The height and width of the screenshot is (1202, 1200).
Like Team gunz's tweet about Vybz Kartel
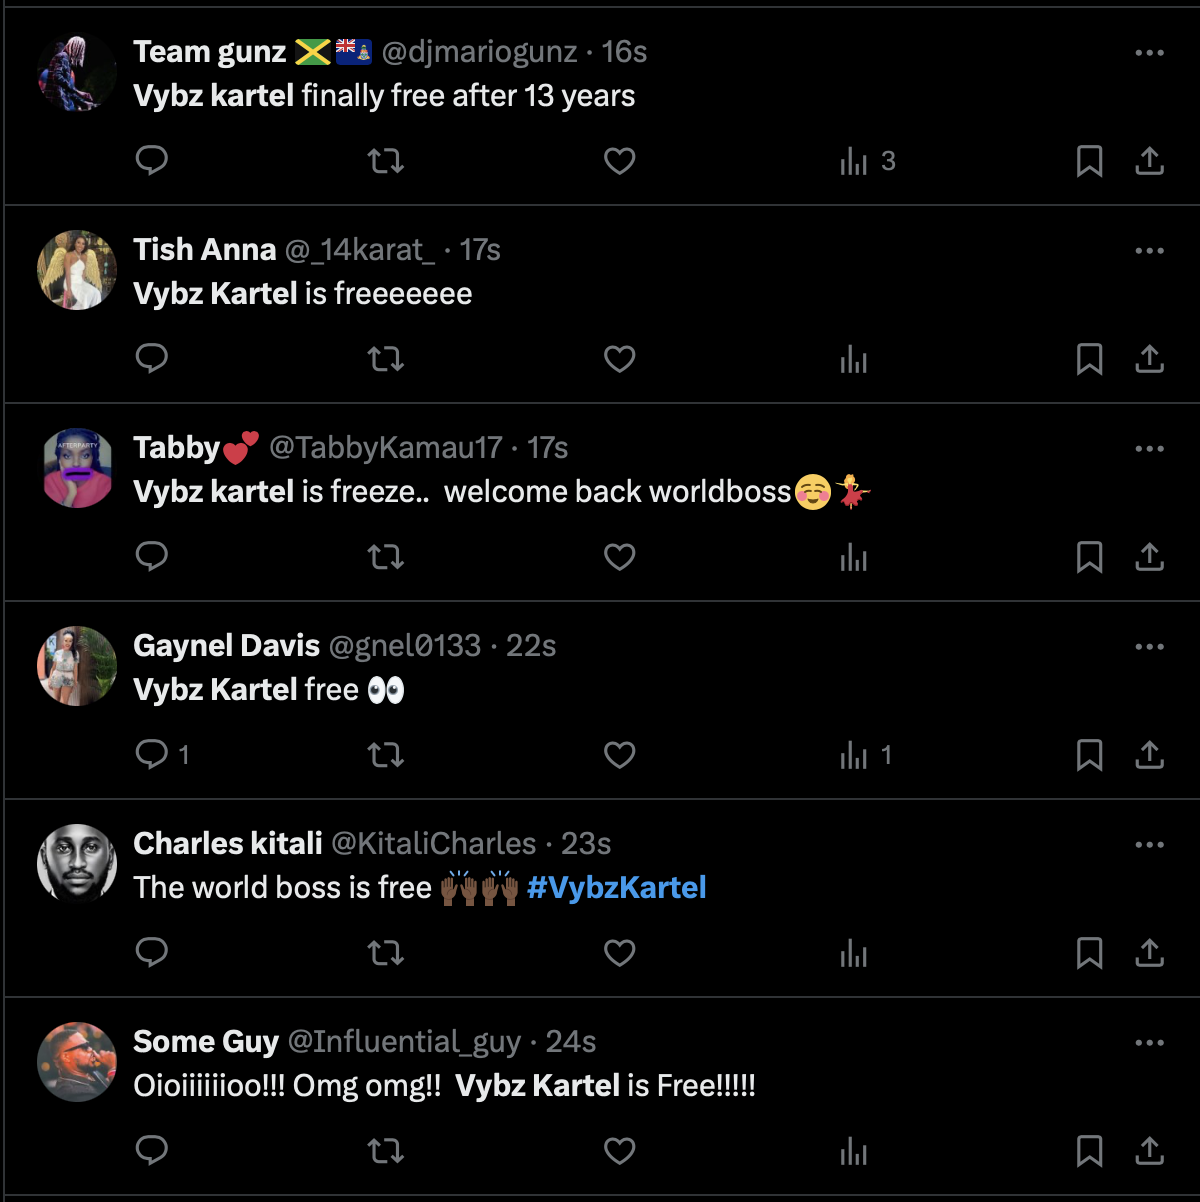(619, 160)
